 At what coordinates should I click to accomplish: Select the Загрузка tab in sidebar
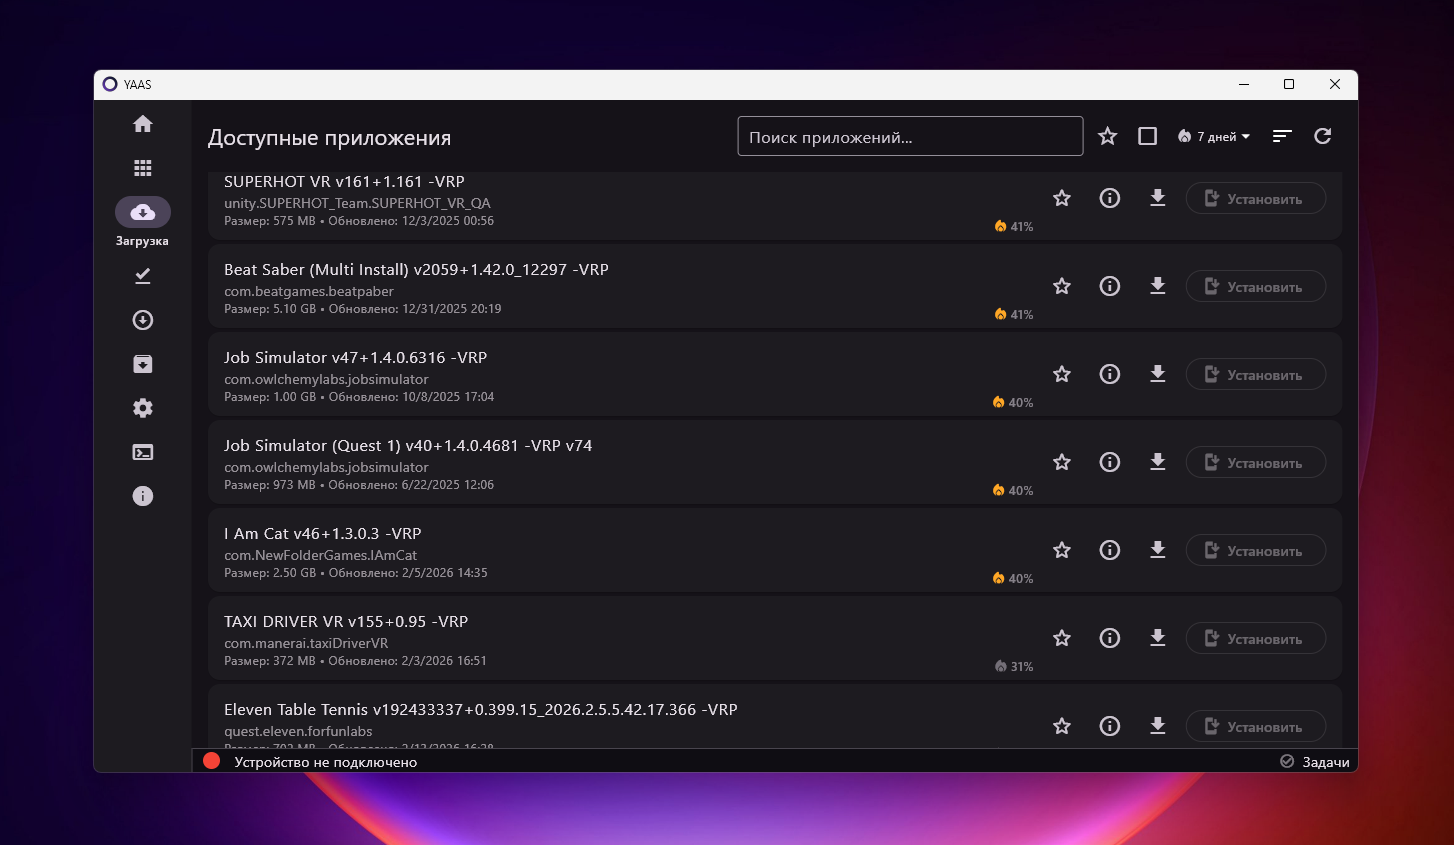(x=143, y=213)
